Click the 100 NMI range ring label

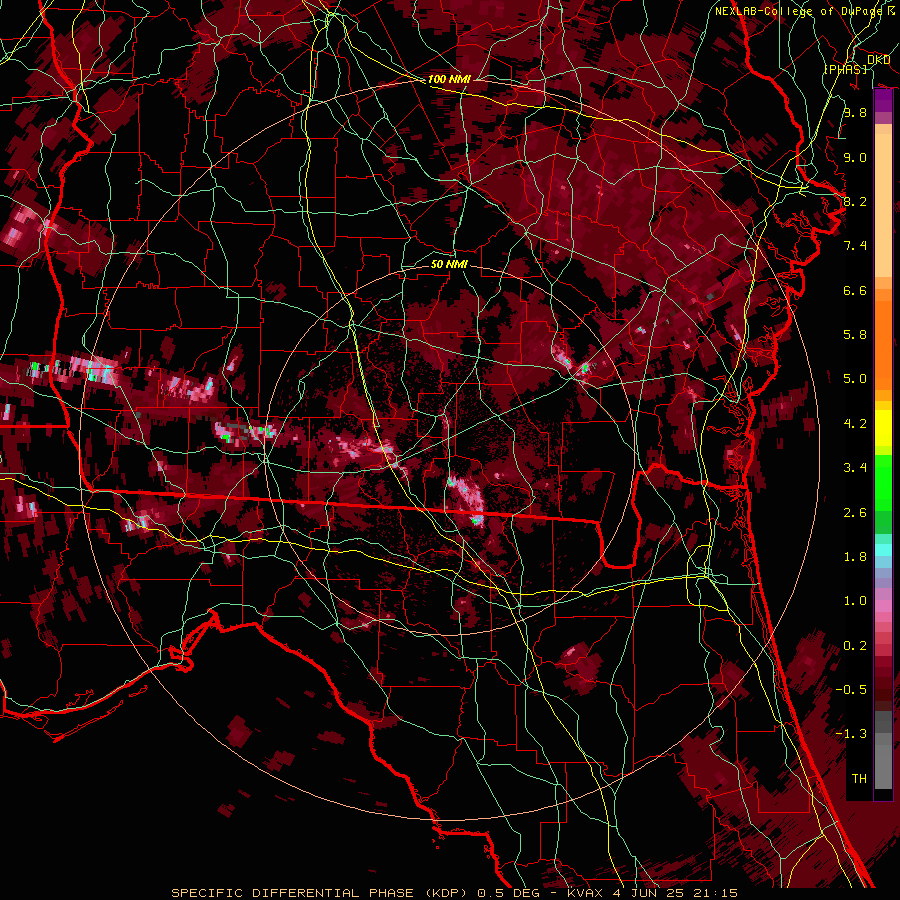pyautogui.click(x=449, y=79)
